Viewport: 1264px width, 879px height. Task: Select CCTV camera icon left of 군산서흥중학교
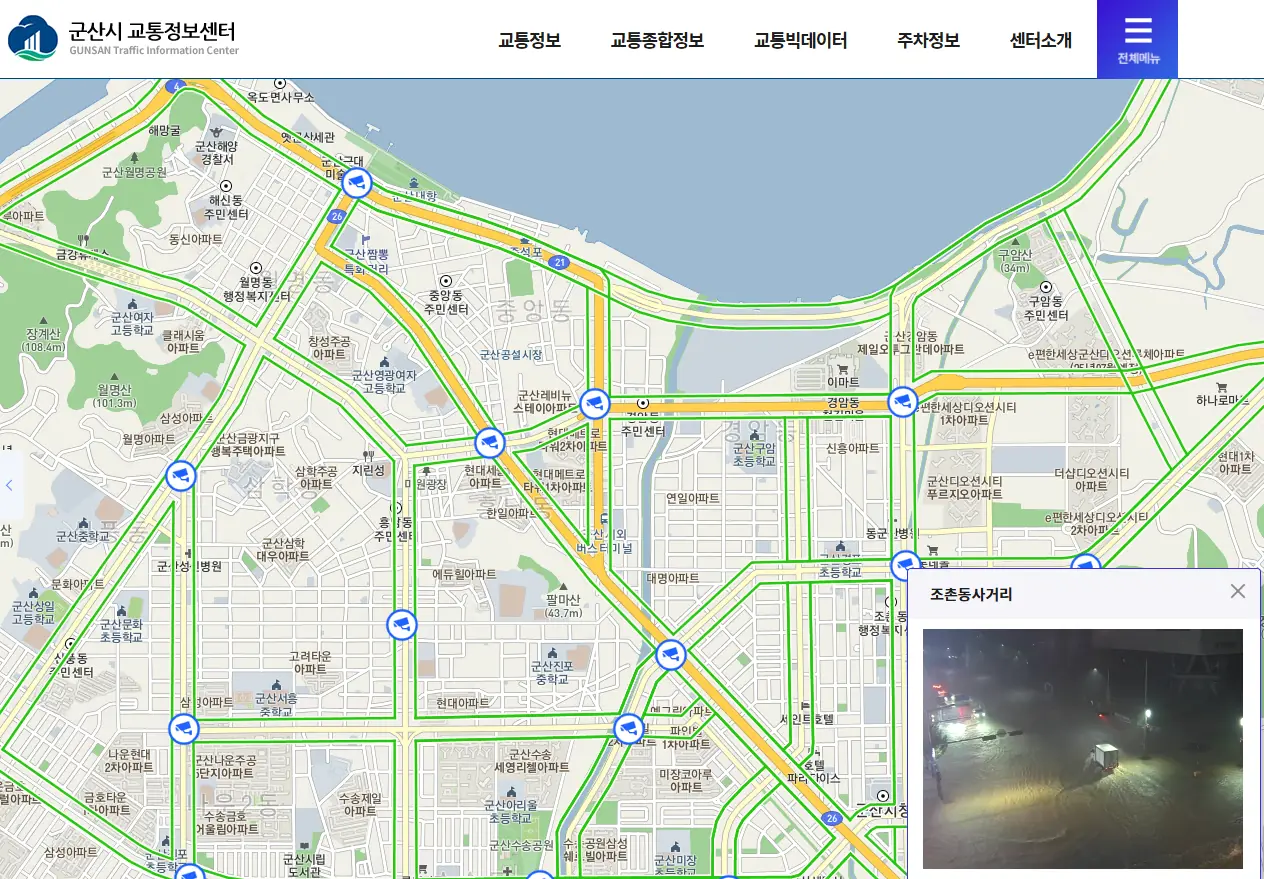point(183,729)
